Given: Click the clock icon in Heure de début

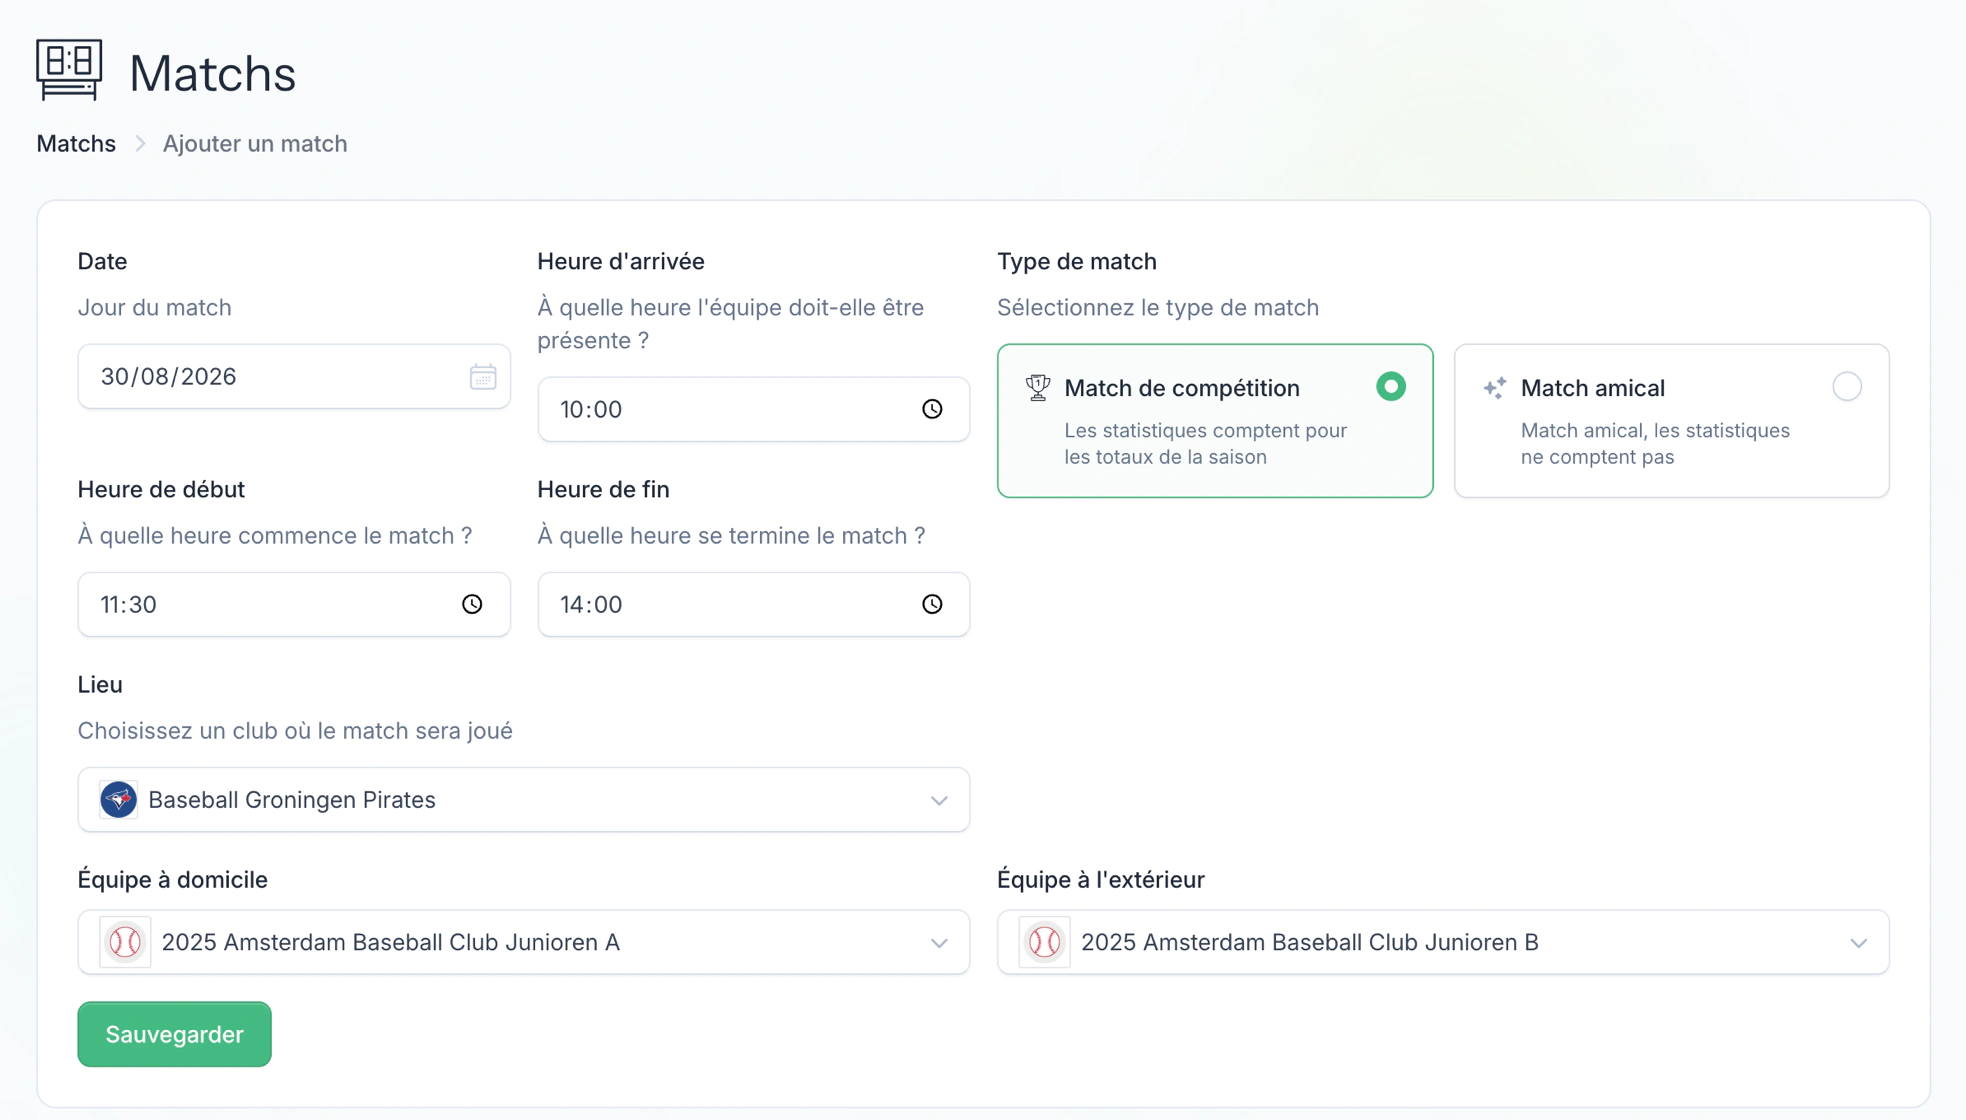Looking at the screenshot, I should coord(472,604).
